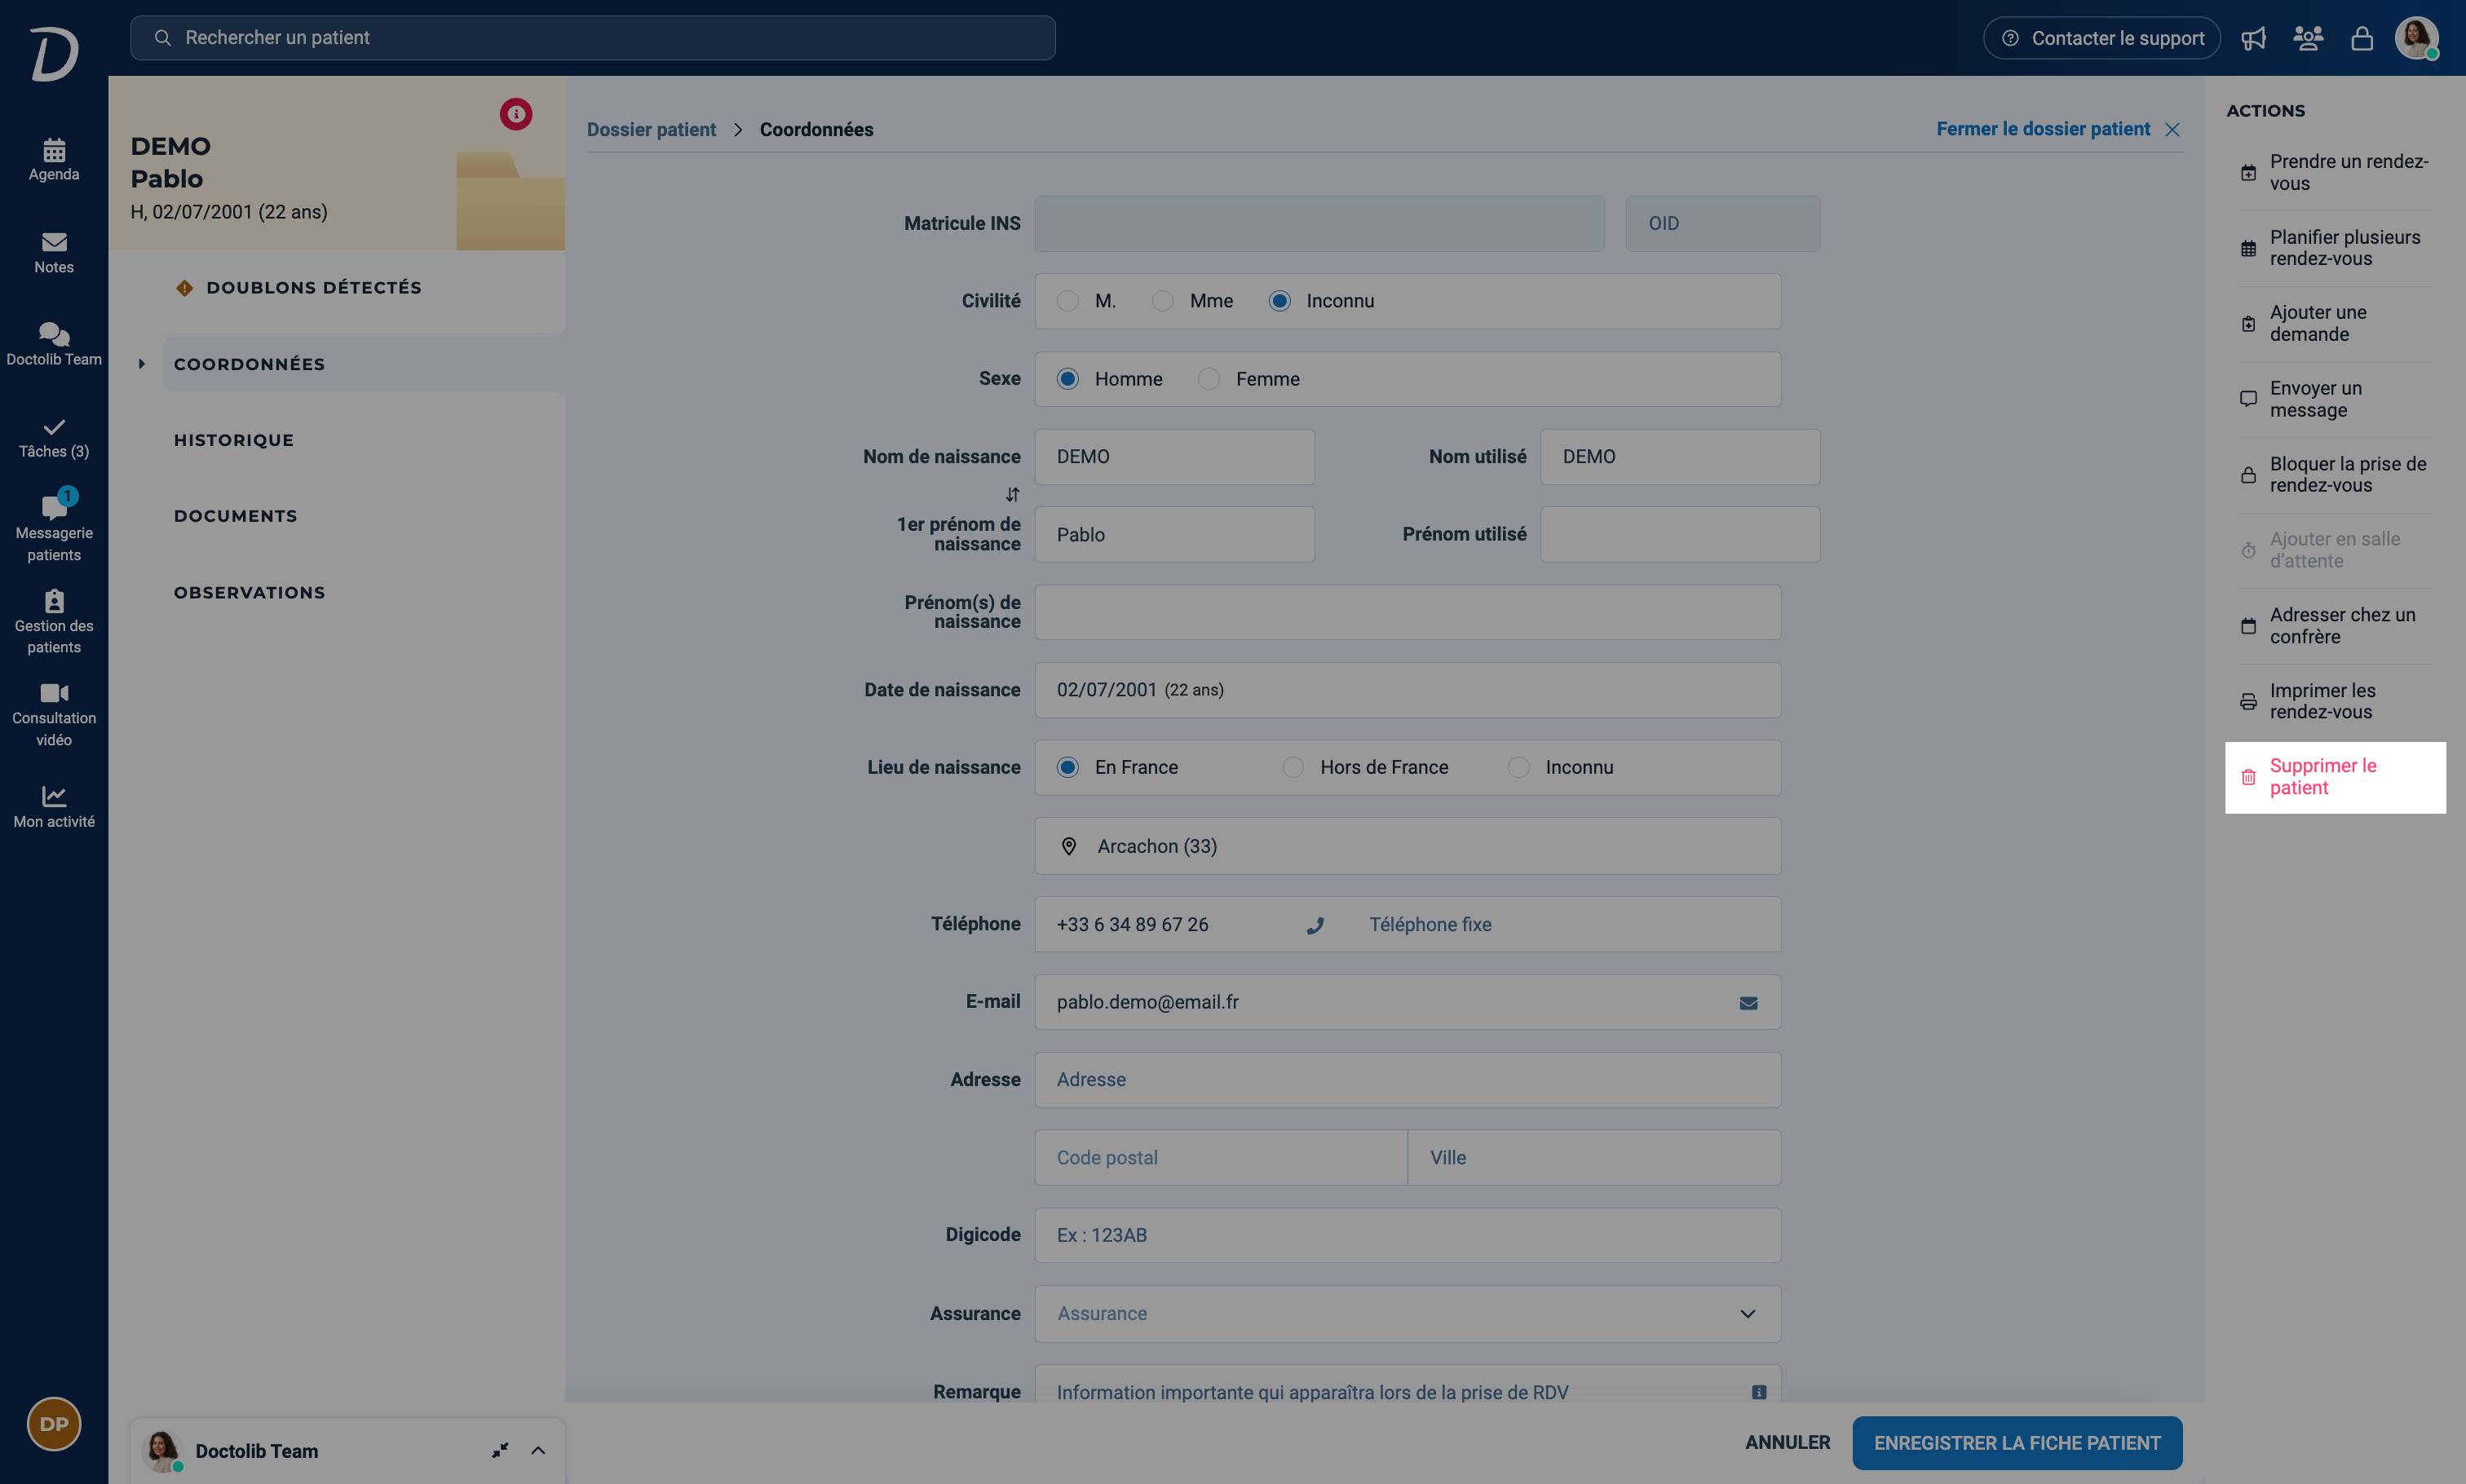
Task: Click Annuler button
Action: [1787, 1443]
